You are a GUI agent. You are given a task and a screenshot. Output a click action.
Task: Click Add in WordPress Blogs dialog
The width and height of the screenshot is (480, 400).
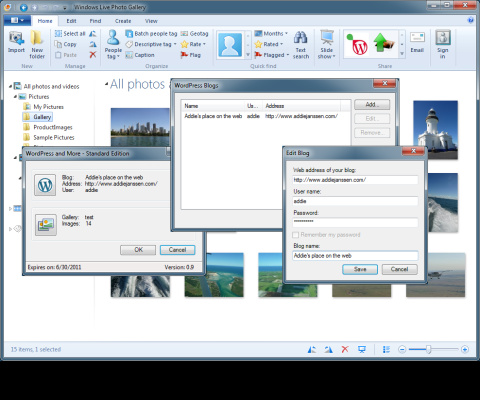pos(372,105)
